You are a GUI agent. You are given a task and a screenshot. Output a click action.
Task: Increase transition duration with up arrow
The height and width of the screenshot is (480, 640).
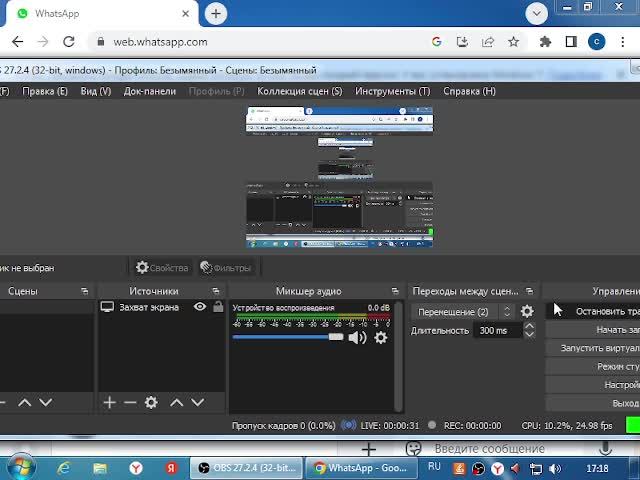(x=529, y=326)
